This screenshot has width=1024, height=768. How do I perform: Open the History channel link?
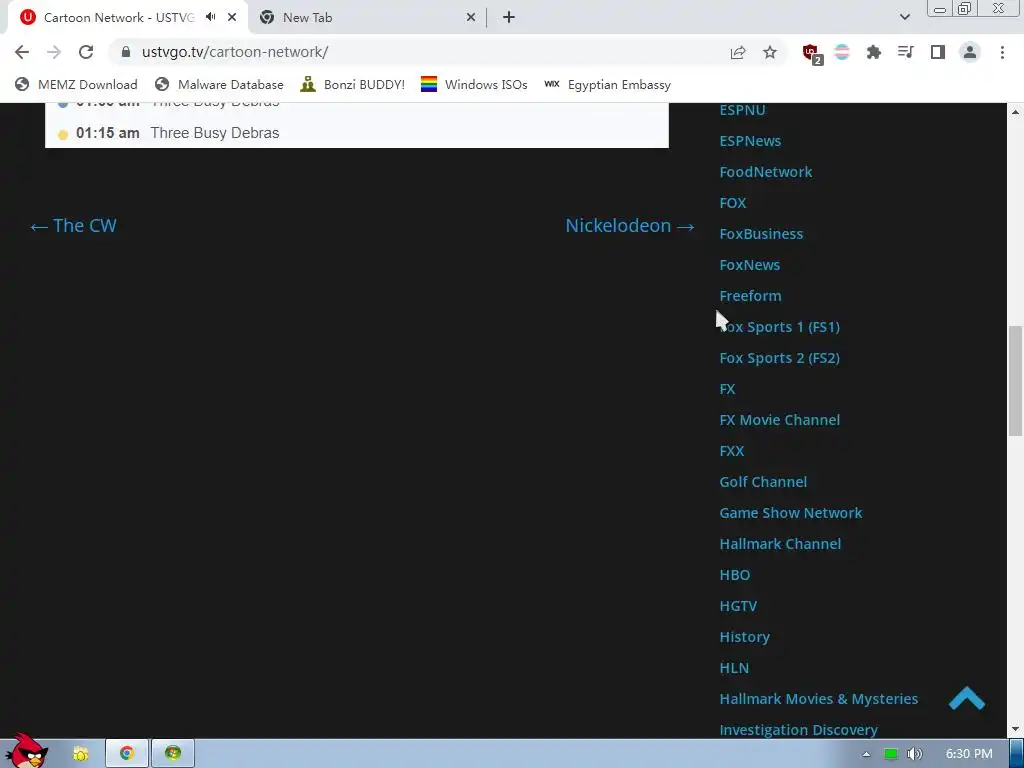744,637
